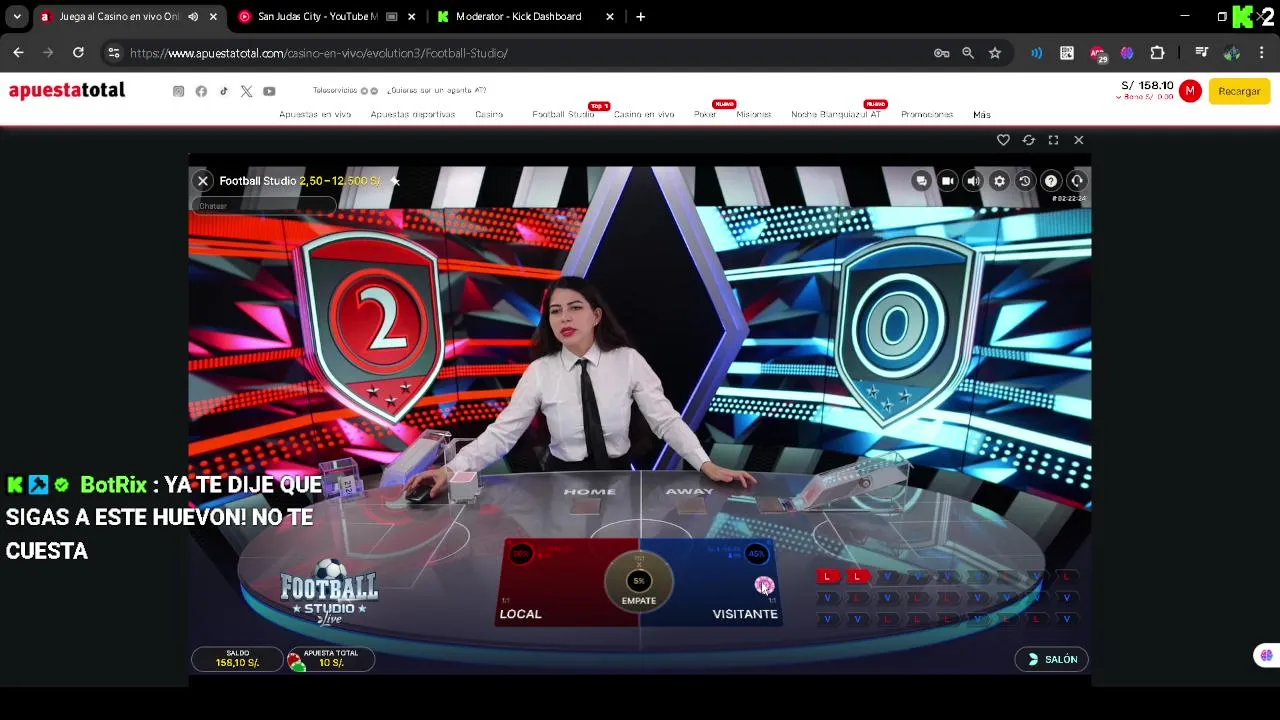The height and width of the screenshot is (720, 1280).
Task: Open apuestatotal Facebook page
Action: coord(201,91)
